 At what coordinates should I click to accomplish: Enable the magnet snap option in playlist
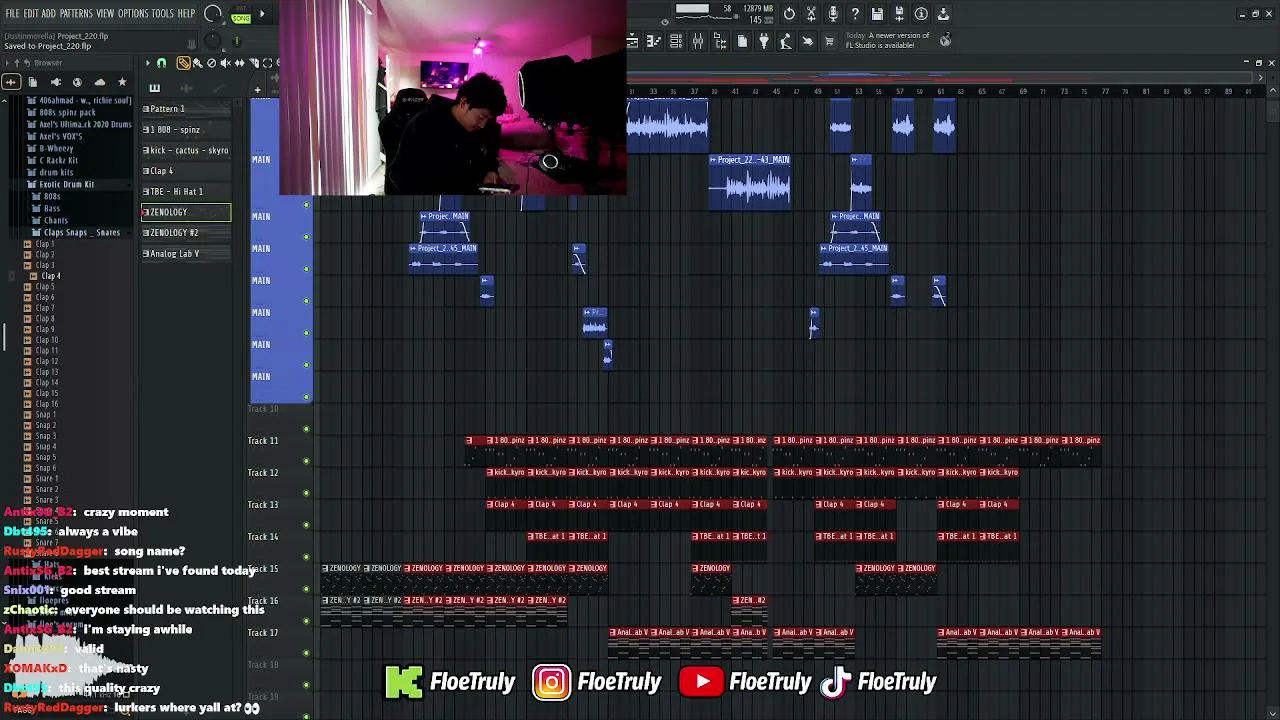(161, 63)
